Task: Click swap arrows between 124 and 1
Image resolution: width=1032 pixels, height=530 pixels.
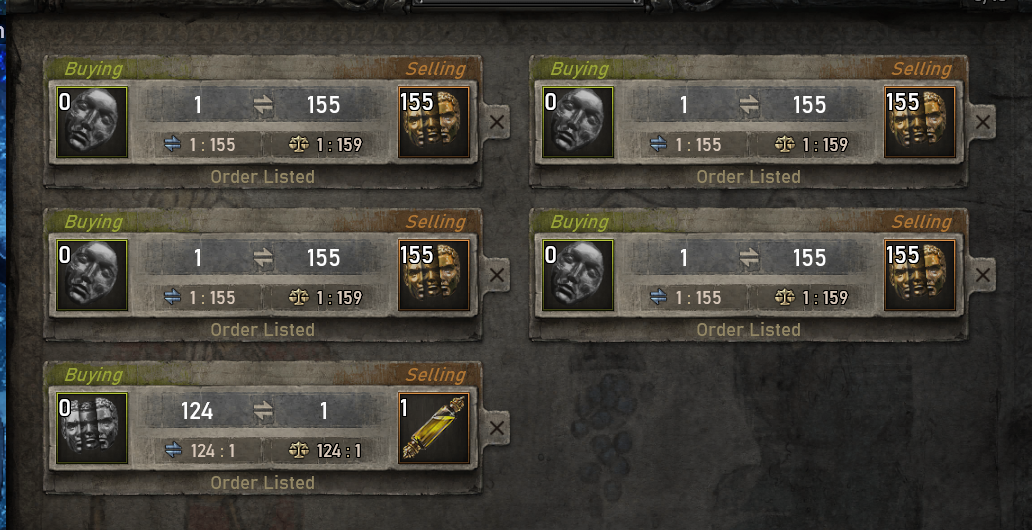Action: 263,411
